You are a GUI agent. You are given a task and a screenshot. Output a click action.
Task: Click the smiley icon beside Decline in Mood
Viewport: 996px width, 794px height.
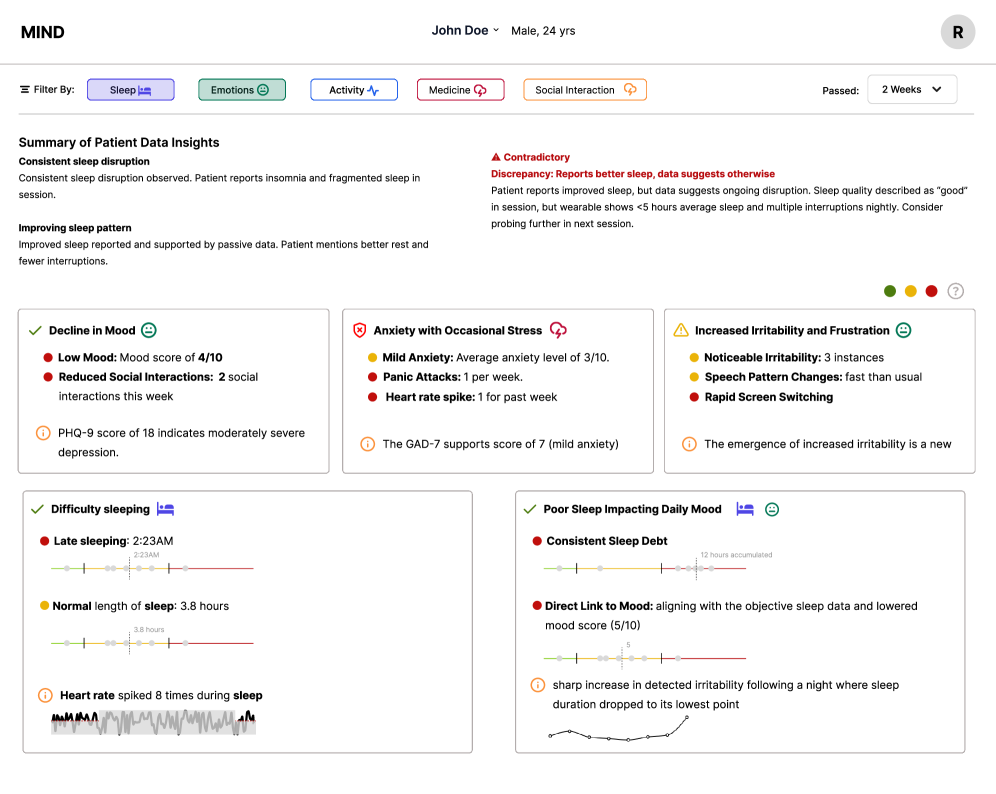point(149,330)
